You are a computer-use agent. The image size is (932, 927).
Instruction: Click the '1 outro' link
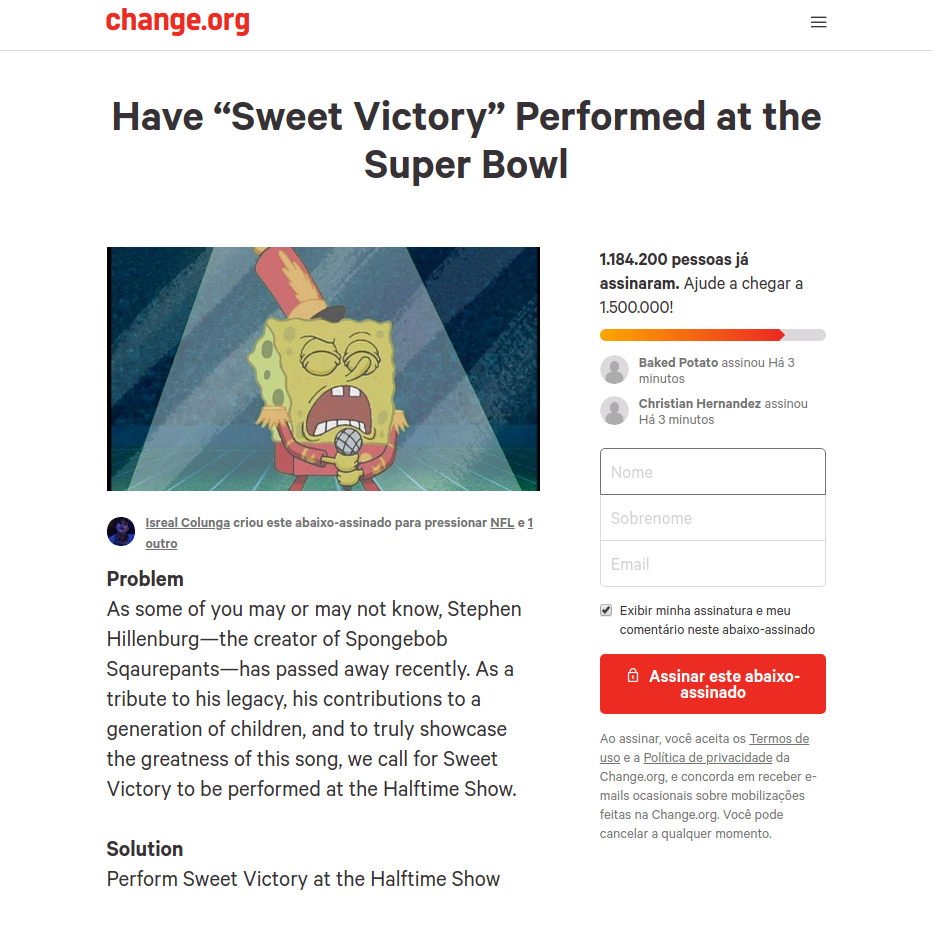click(x=339, y=533)
